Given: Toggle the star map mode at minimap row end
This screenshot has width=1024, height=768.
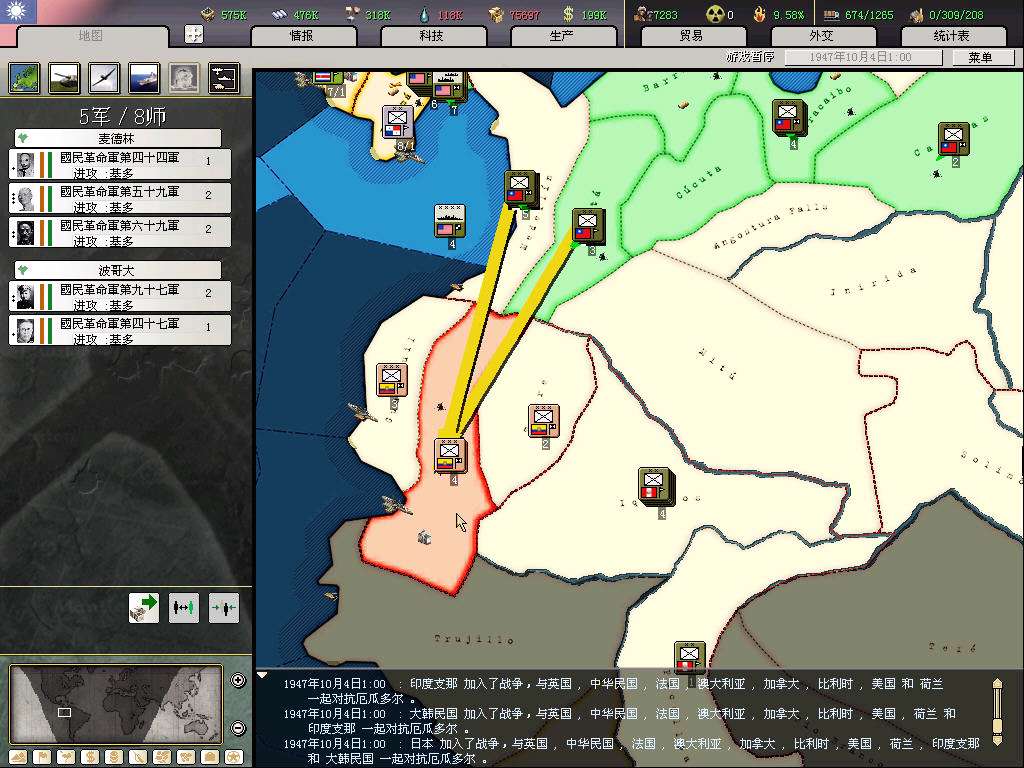Looking at the screenshot, I should click(x=233, y=757).
